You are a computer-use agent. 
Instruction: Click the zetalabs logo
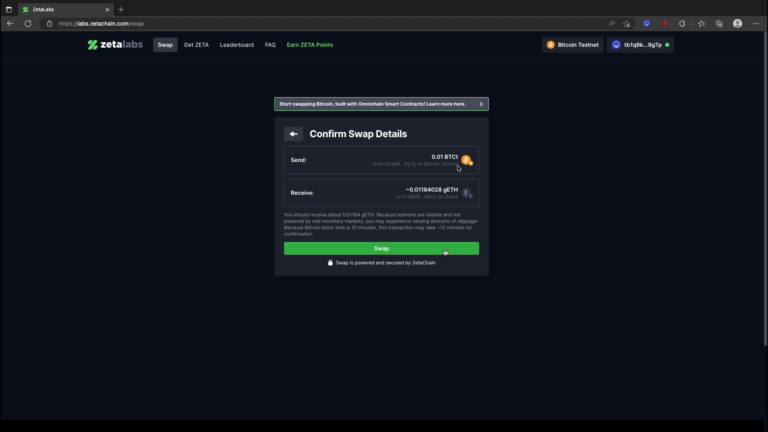coord(115,45)
